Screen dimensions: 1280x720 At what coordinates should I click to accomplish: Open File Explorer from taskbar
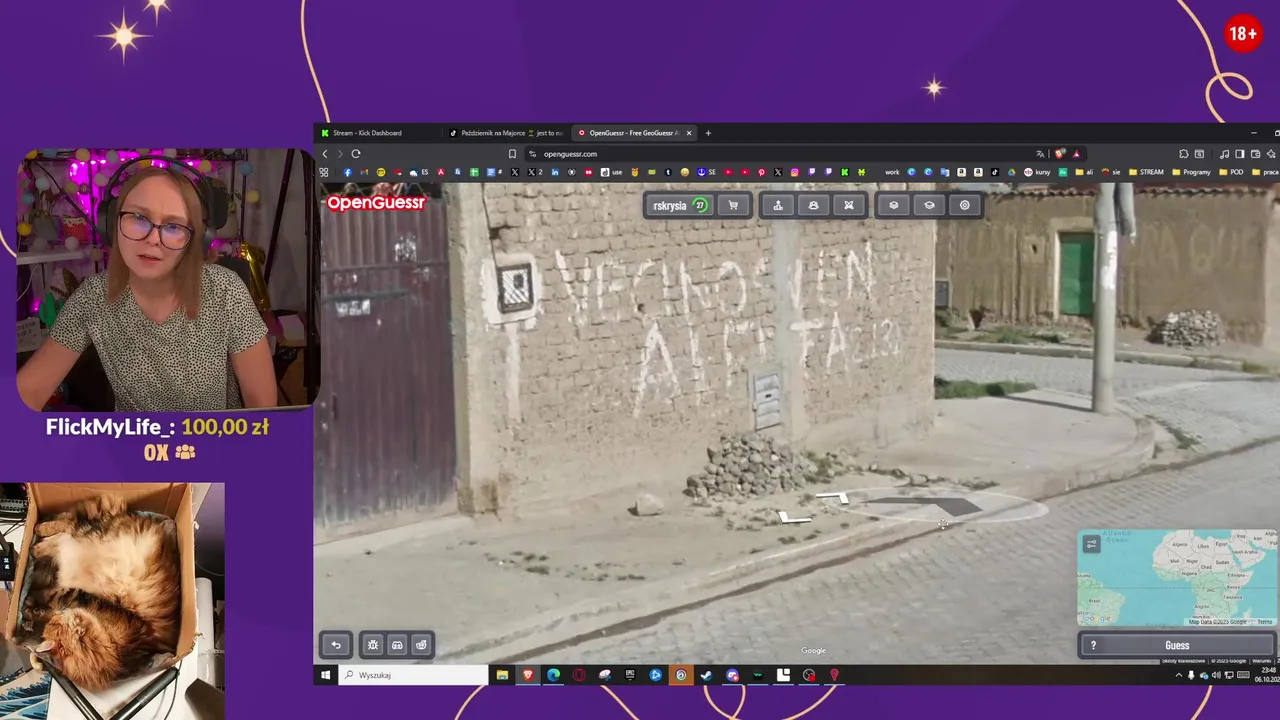(502, 675)
